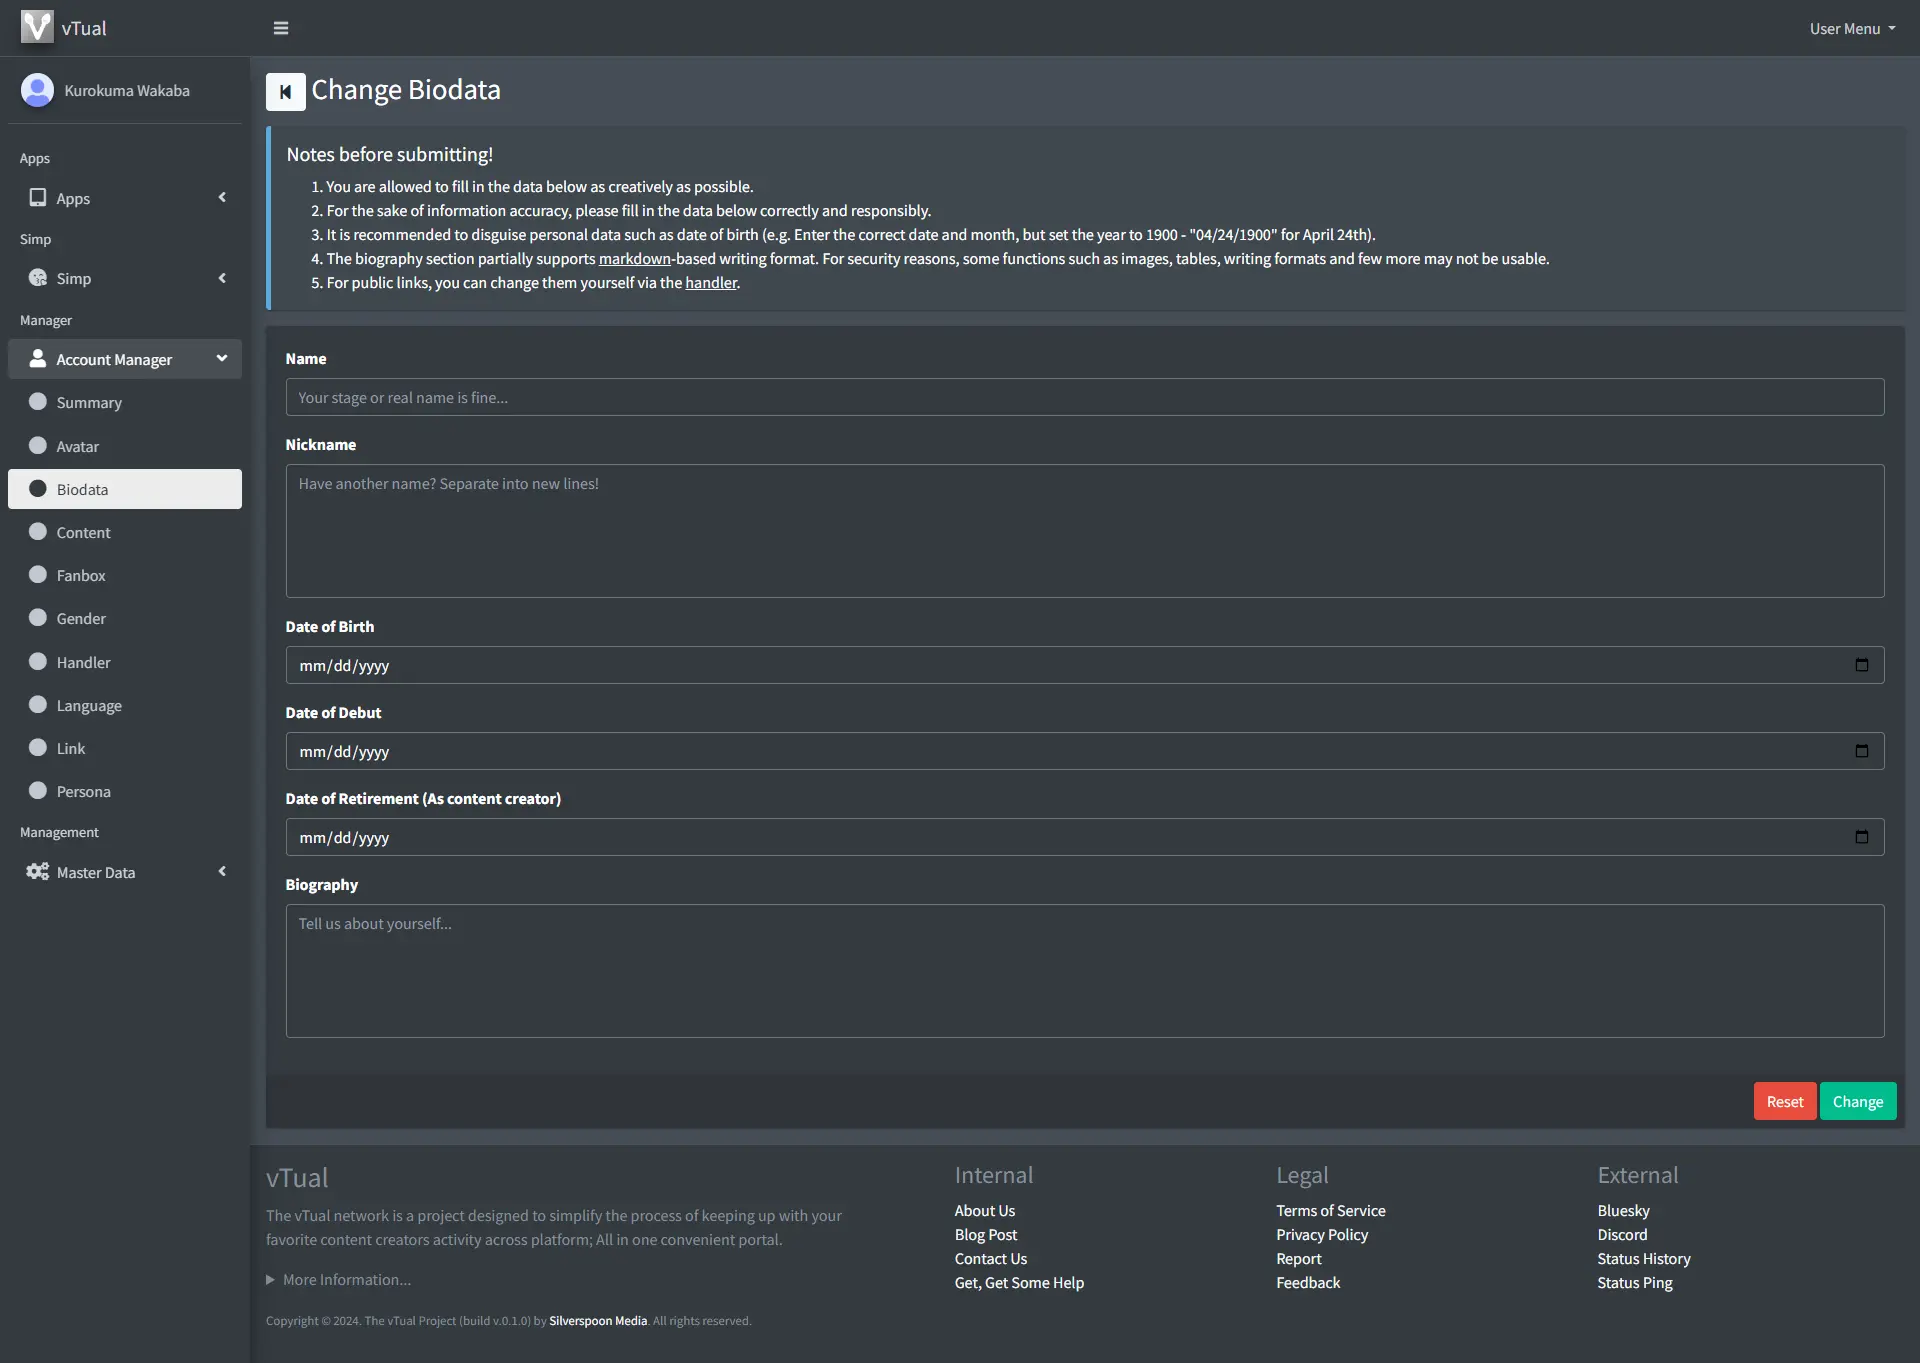Expand More Information disclosure in footer
Image resolution: width=1920 pixels, height=1363 pixels.
pos(338,1280)
